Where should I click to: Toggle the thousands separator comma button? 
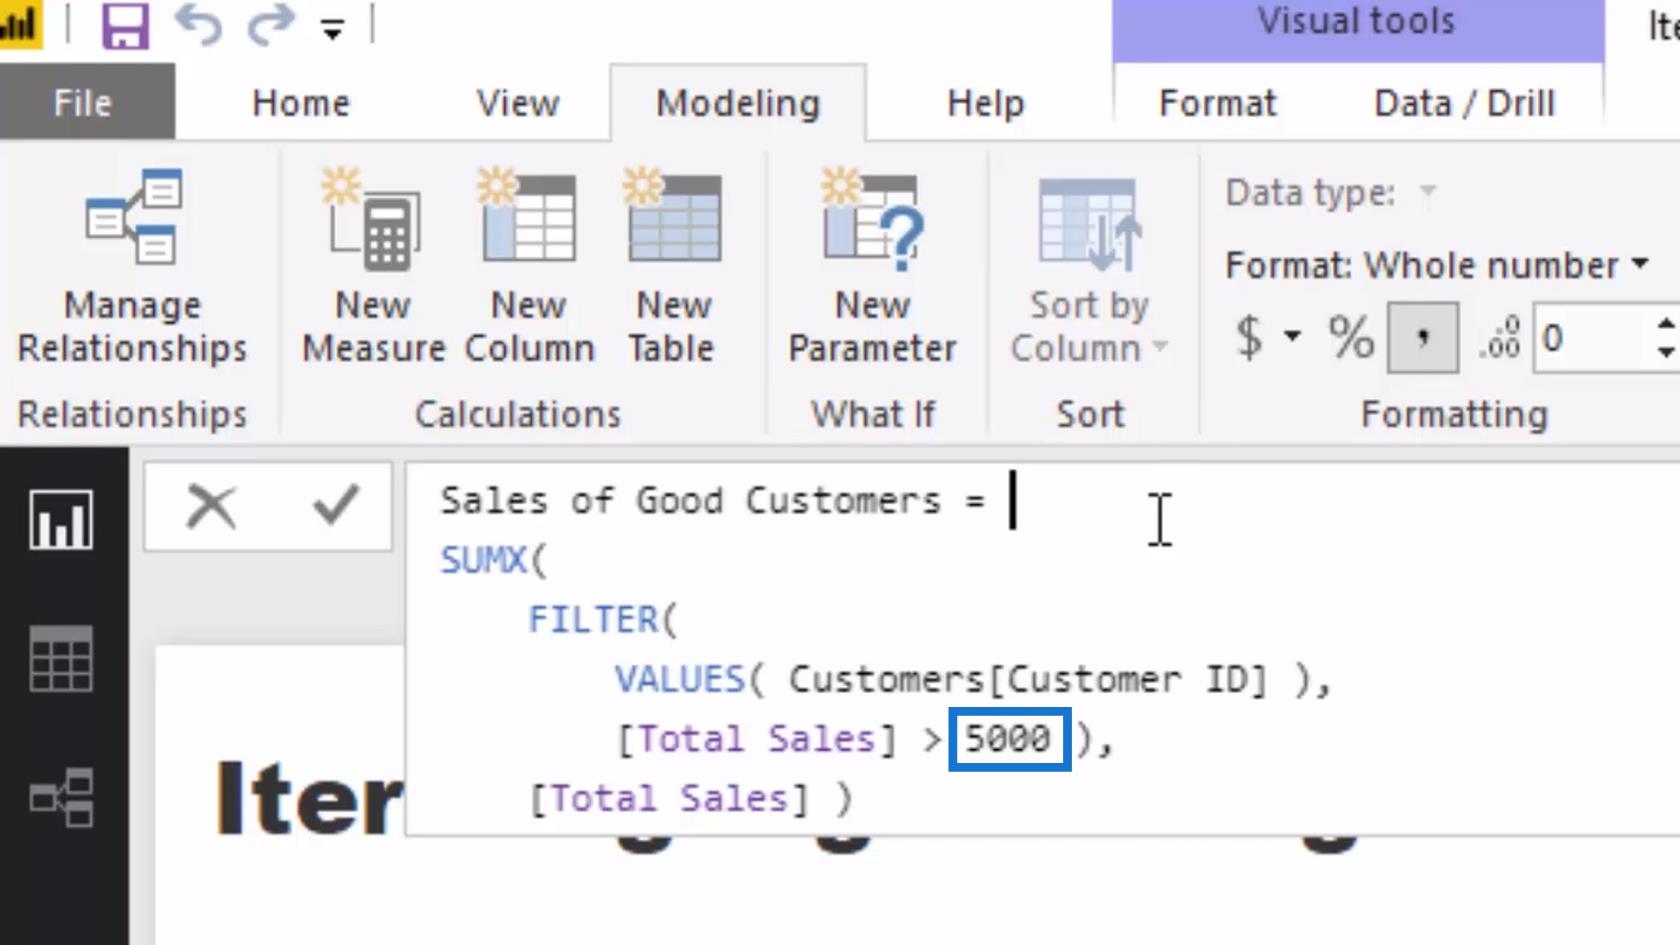click(1422, 338)
